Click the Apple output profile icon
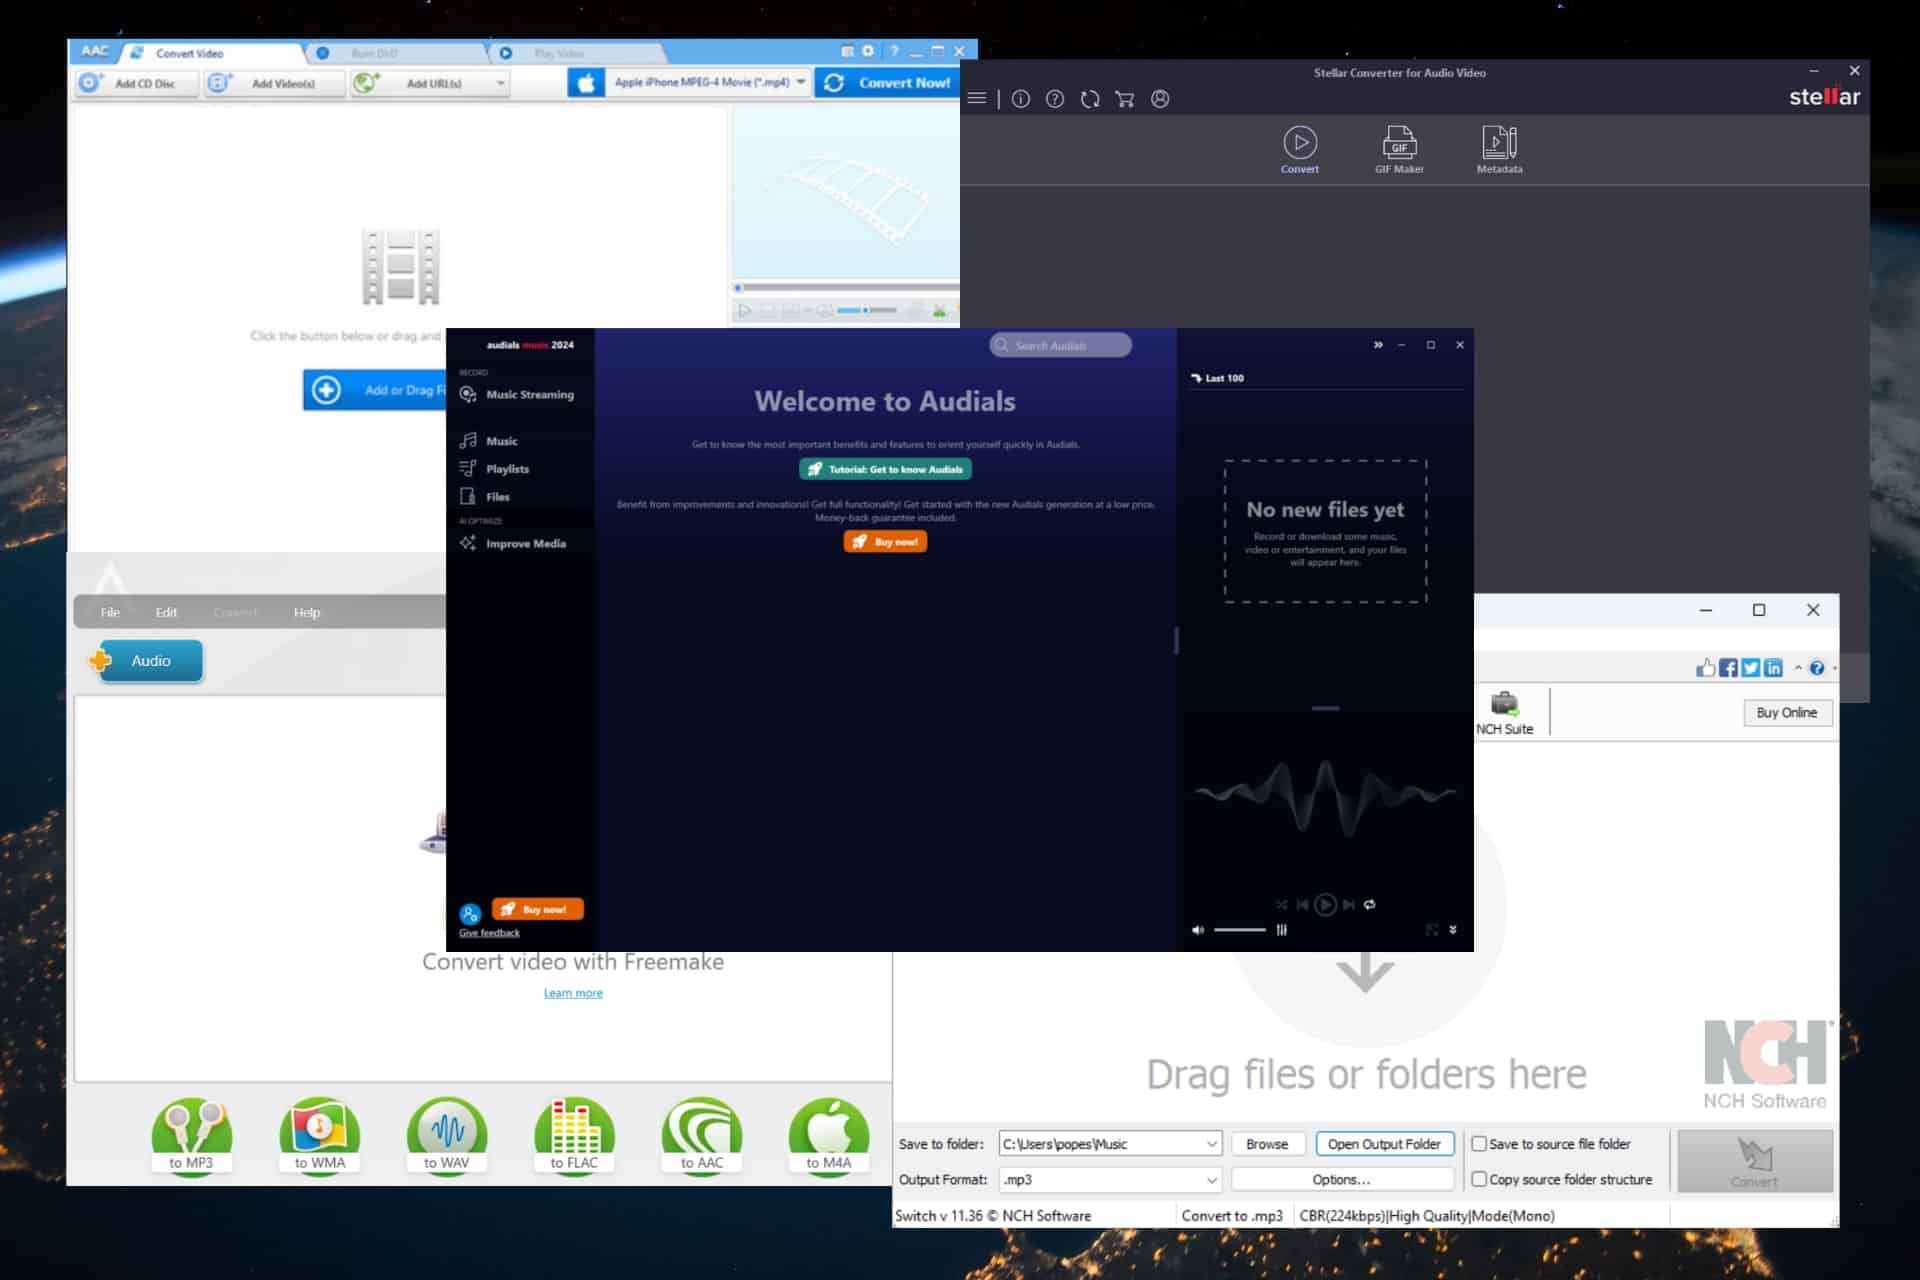 [586, 83]
